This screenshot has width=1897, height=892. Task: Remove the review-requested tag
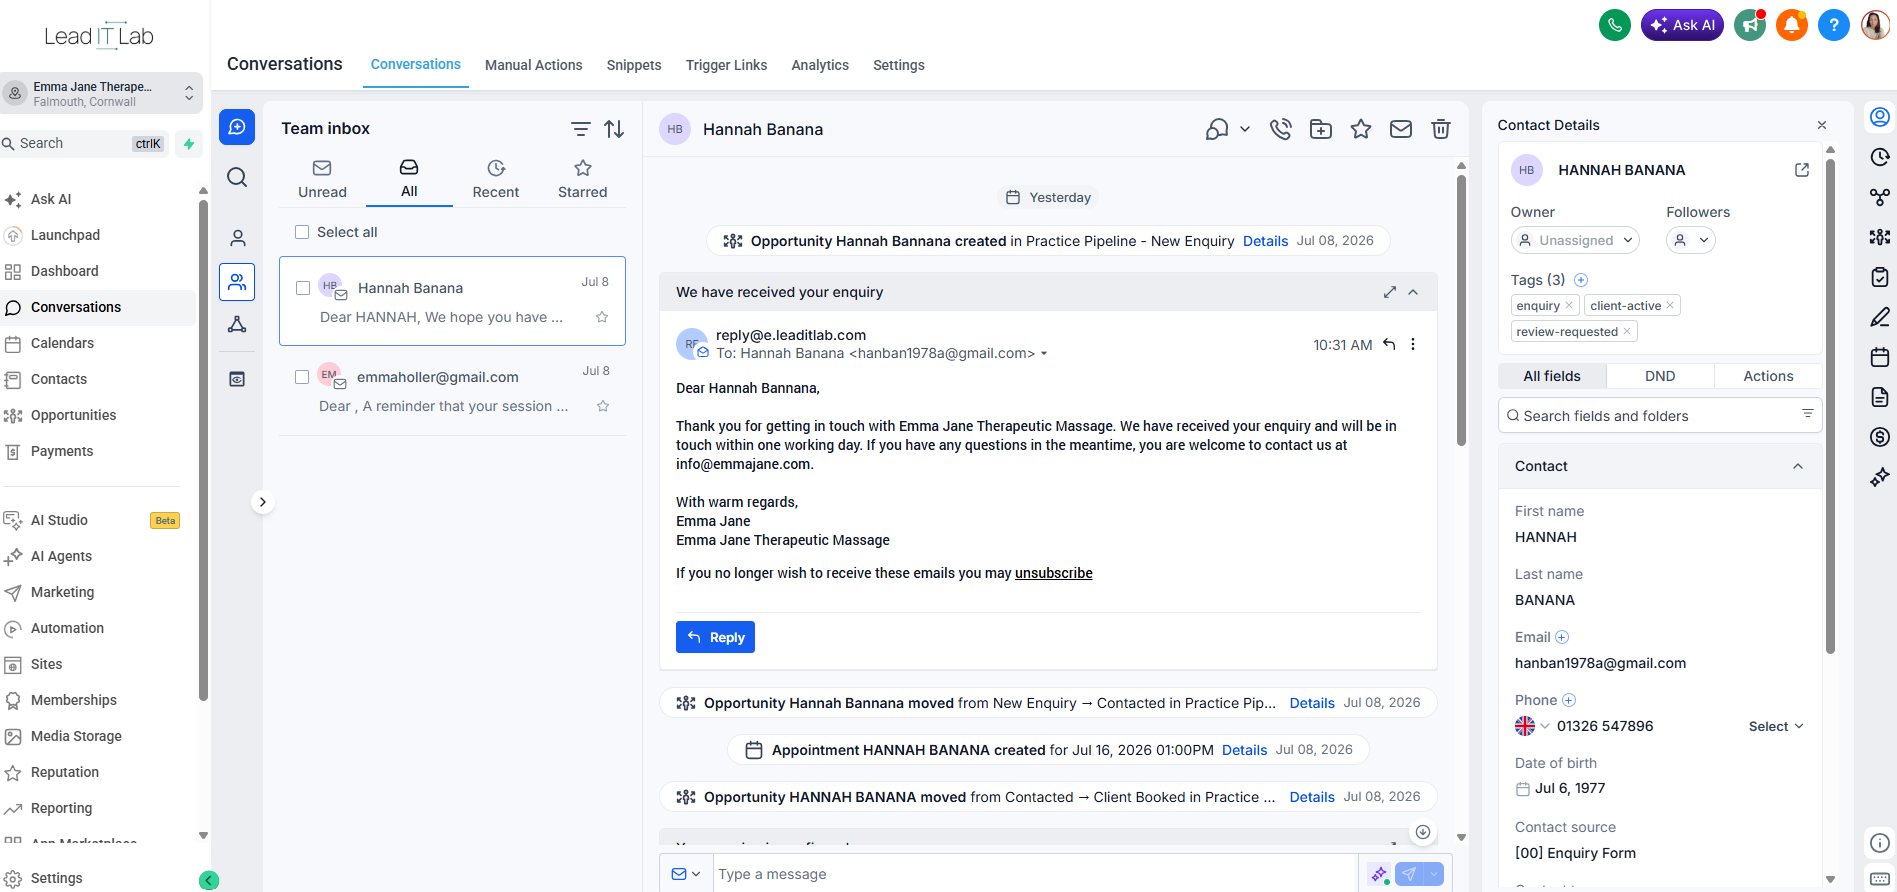(x=1627, y=332)
